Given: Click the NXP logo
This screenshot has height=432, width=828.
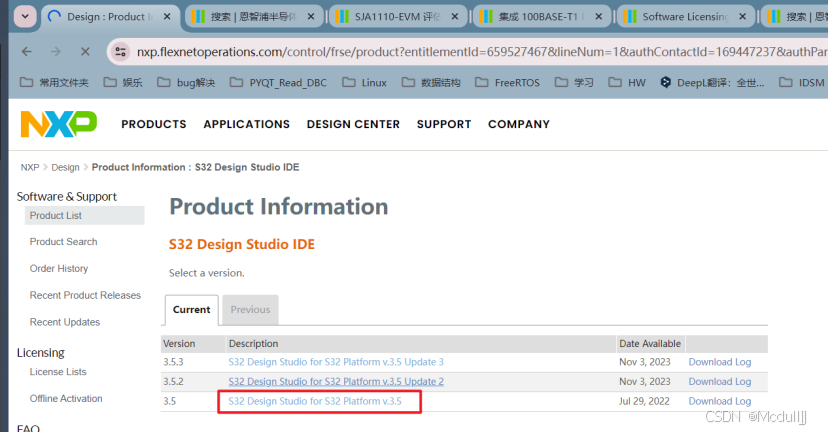Looking at the screenshot, I should 59,124.
